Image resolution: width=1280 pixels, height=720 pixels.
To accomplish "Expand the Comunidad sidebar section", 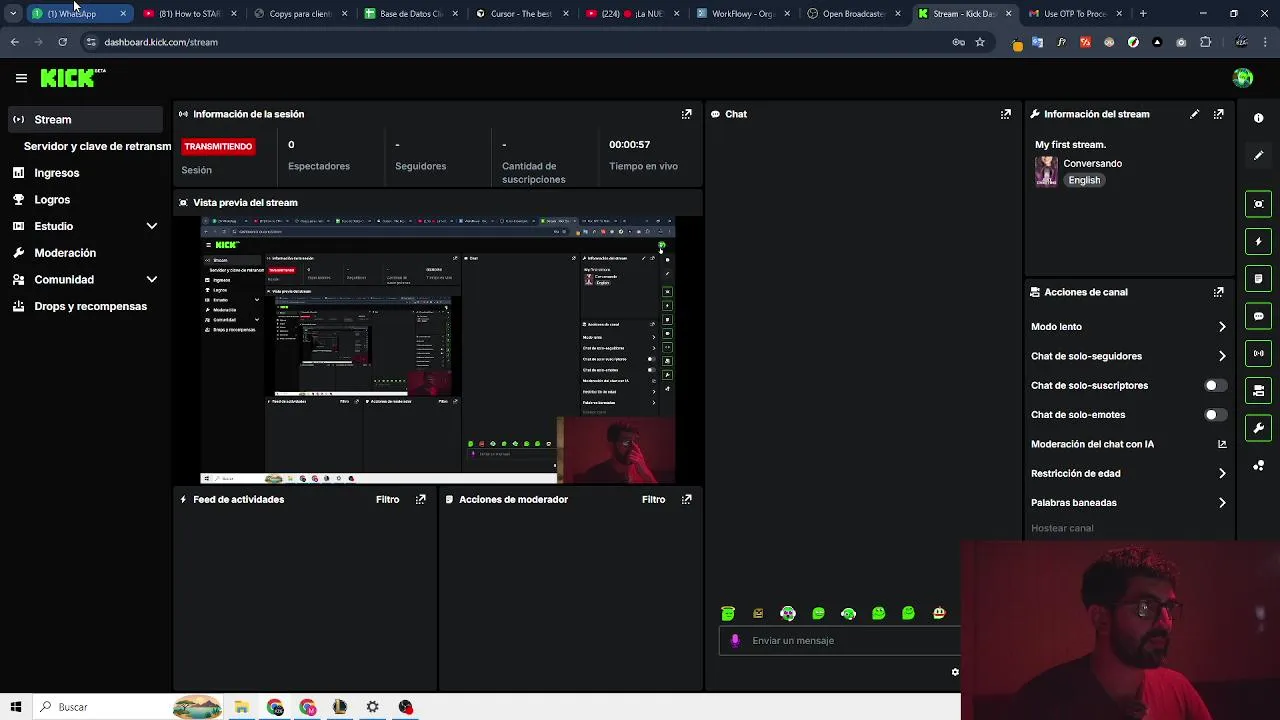I will click(152, 280).
